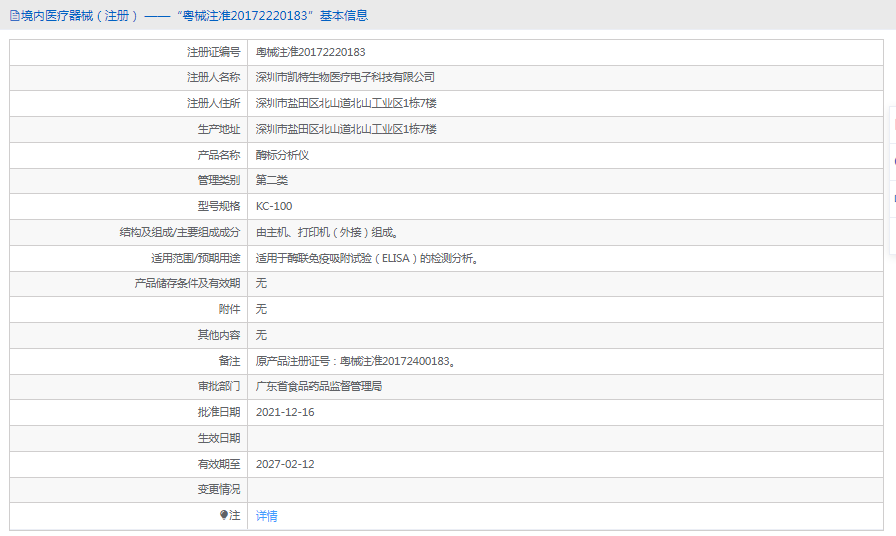Select 广东省食品药品监督管理局 value
896x536 pixels.
(319, 386)
